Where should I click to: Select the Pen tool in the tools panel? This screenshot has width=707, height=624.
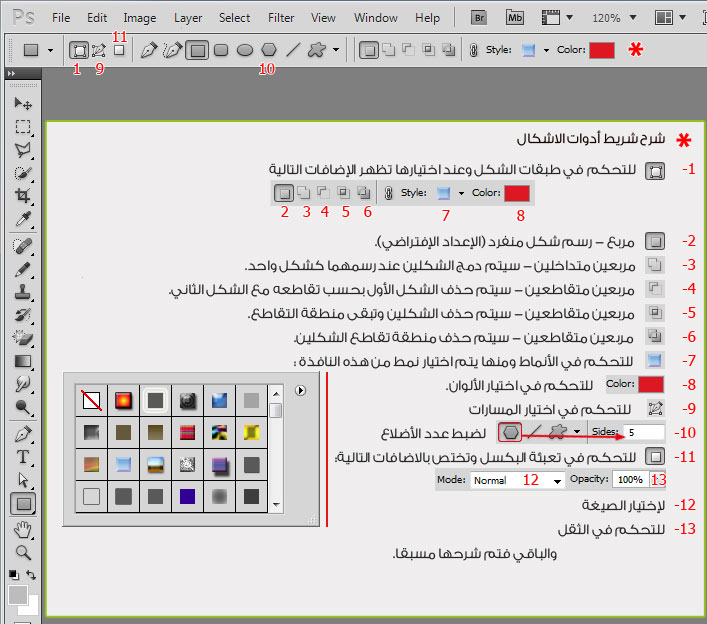click(23, 434)
